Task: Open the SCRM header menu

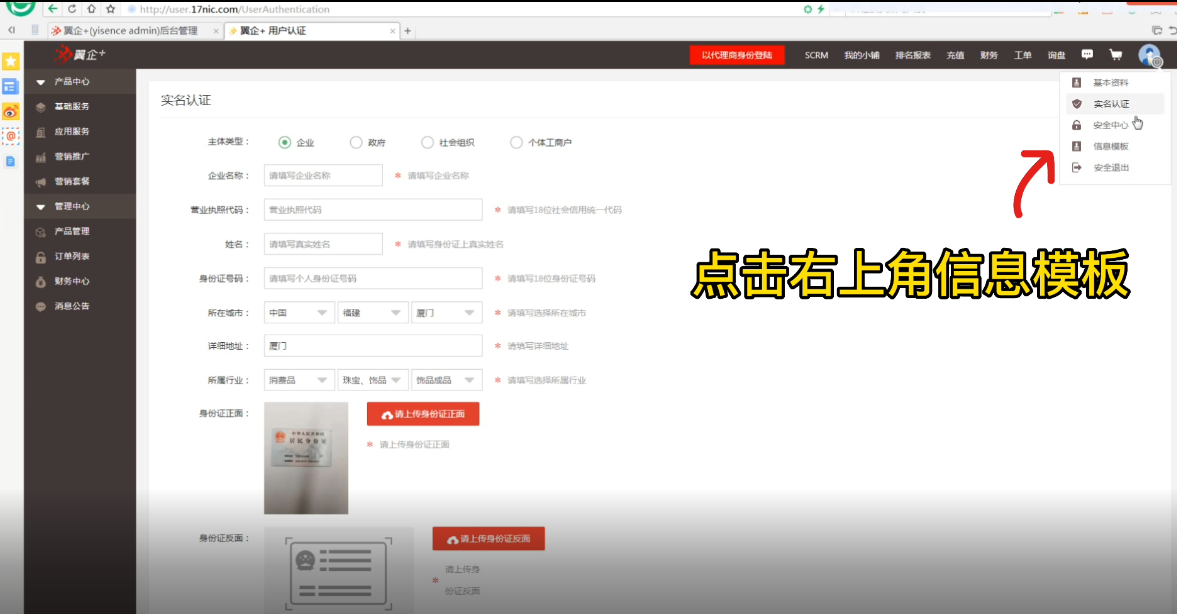Action: [816, 56]
